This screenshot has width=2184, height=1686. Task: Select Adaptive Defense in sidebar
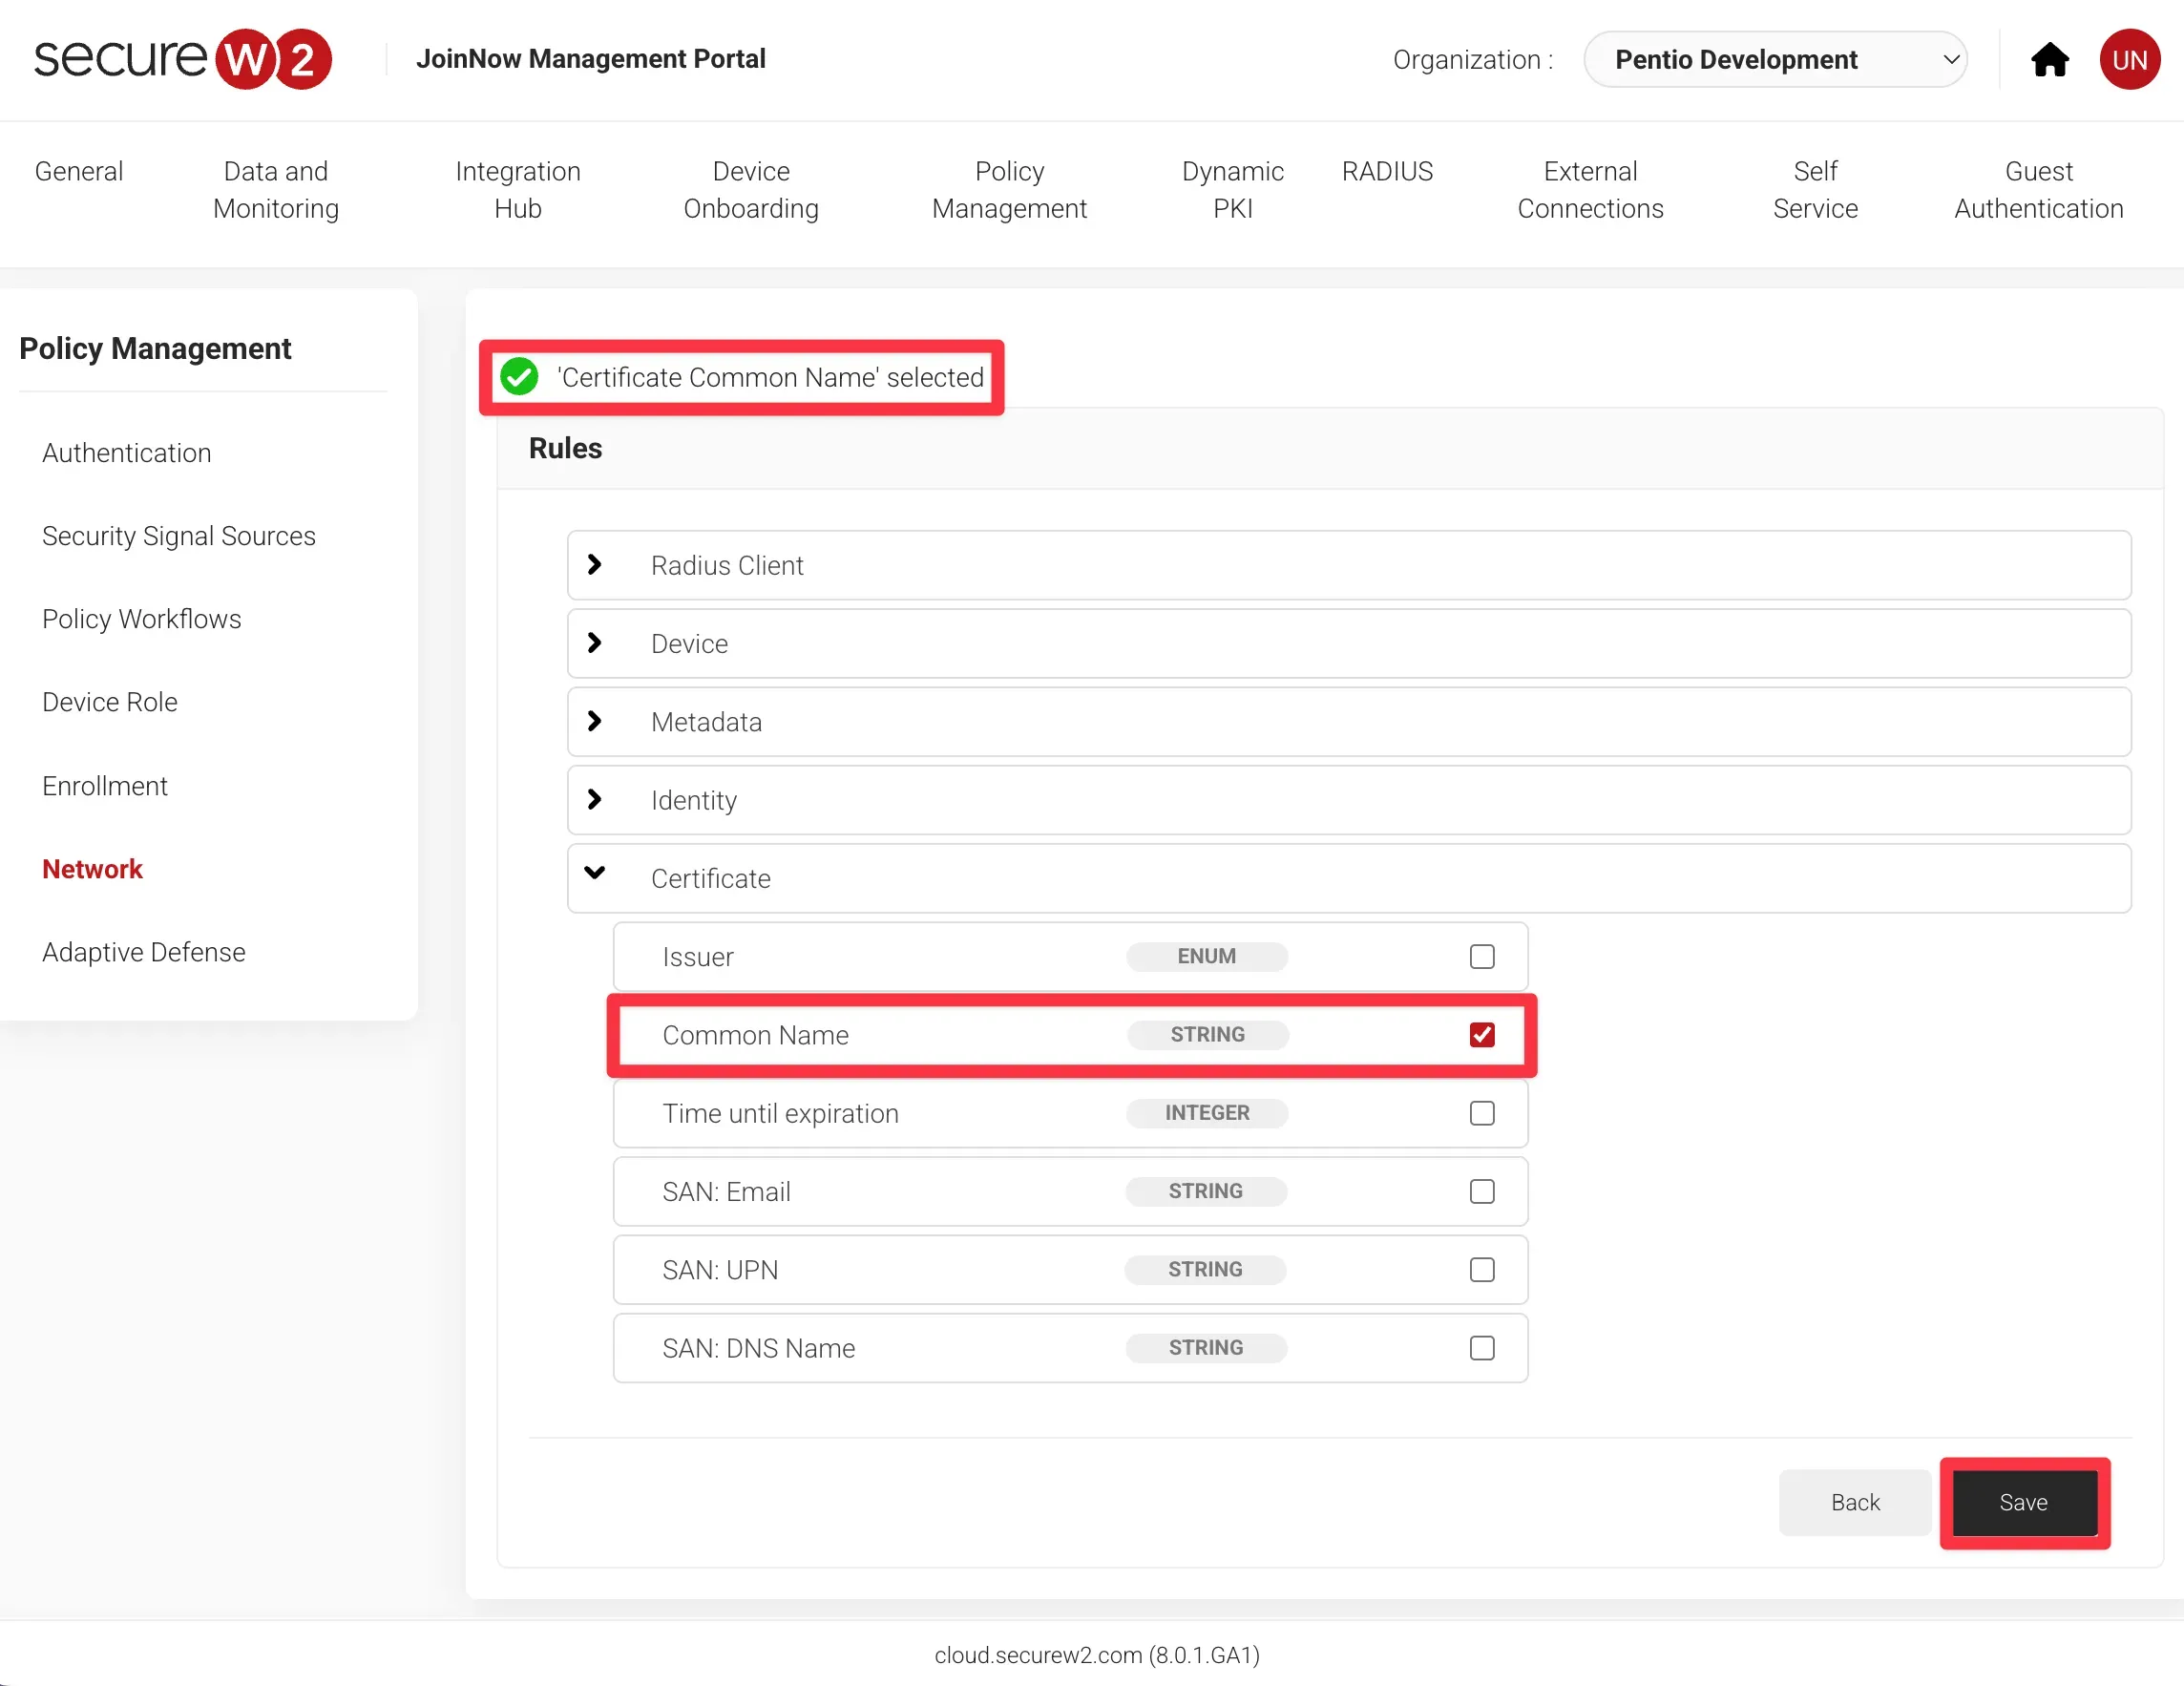point(144,952)
